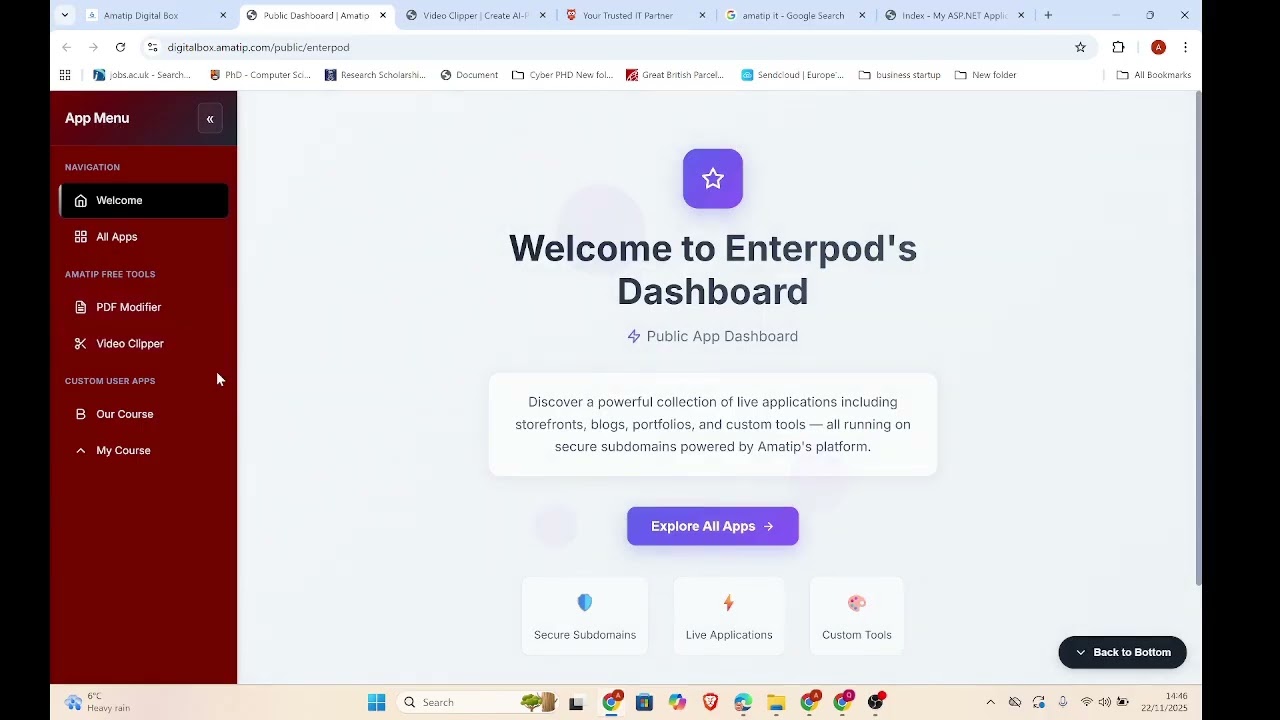Click the 'Welcome to Enterpod's Dashboard' heading
Viewport: 1280px width, 720px height.
pos(713,270)
